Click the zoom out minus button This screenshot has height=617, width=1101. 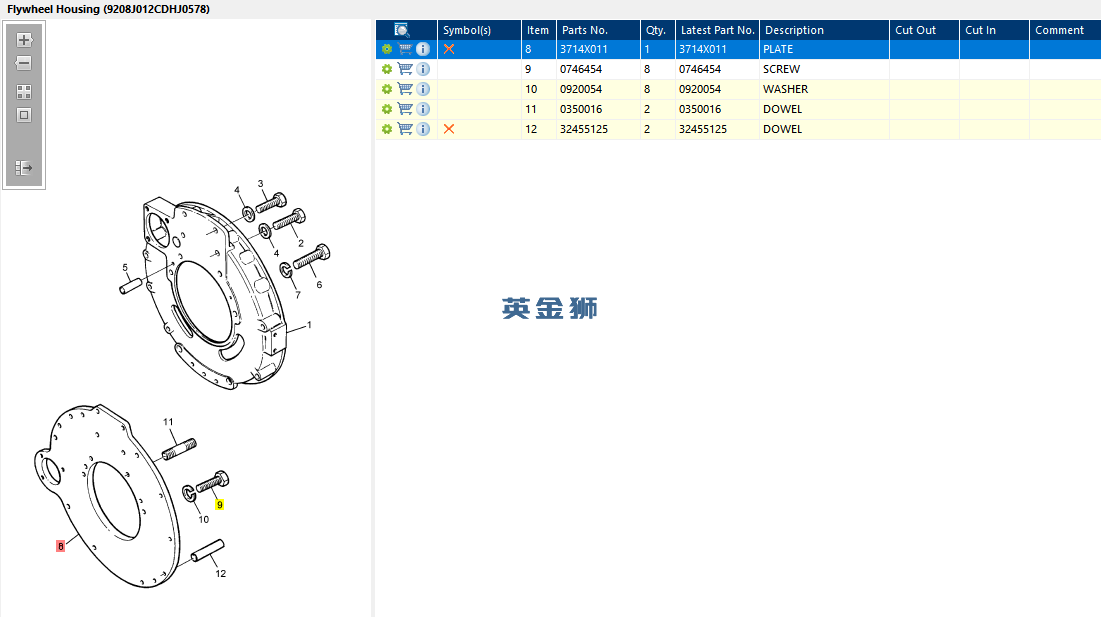24,63
